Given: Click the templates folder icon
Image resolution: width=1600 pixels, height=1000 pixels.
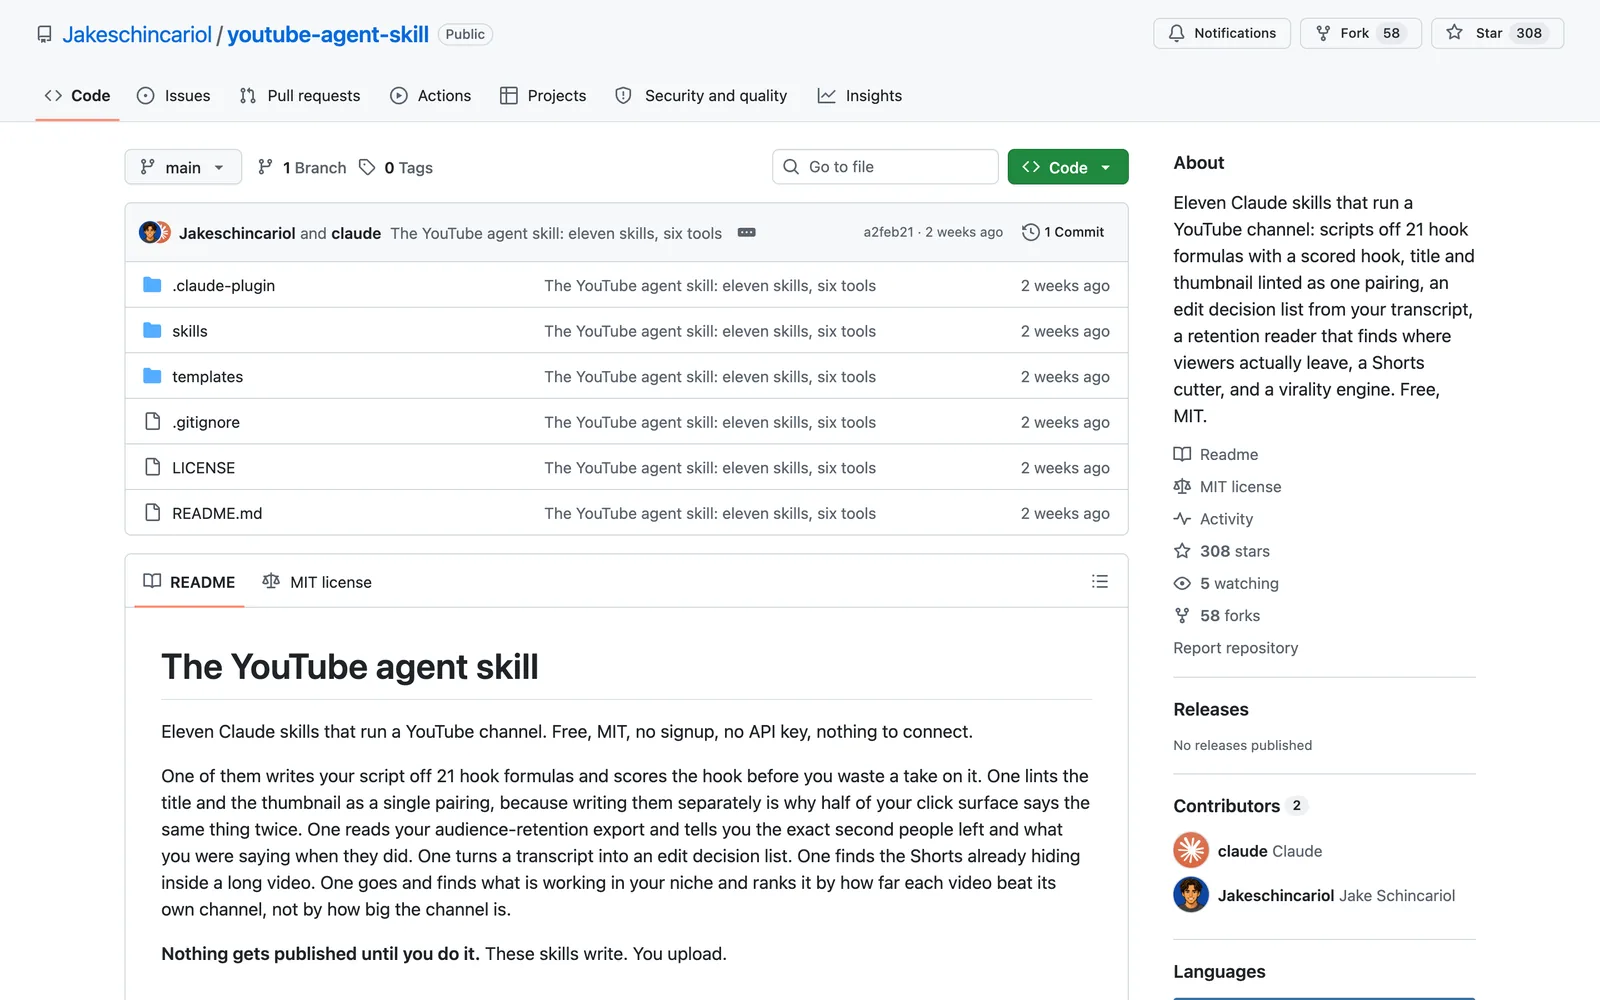Looking at the screenshot, I should [152, 376].
